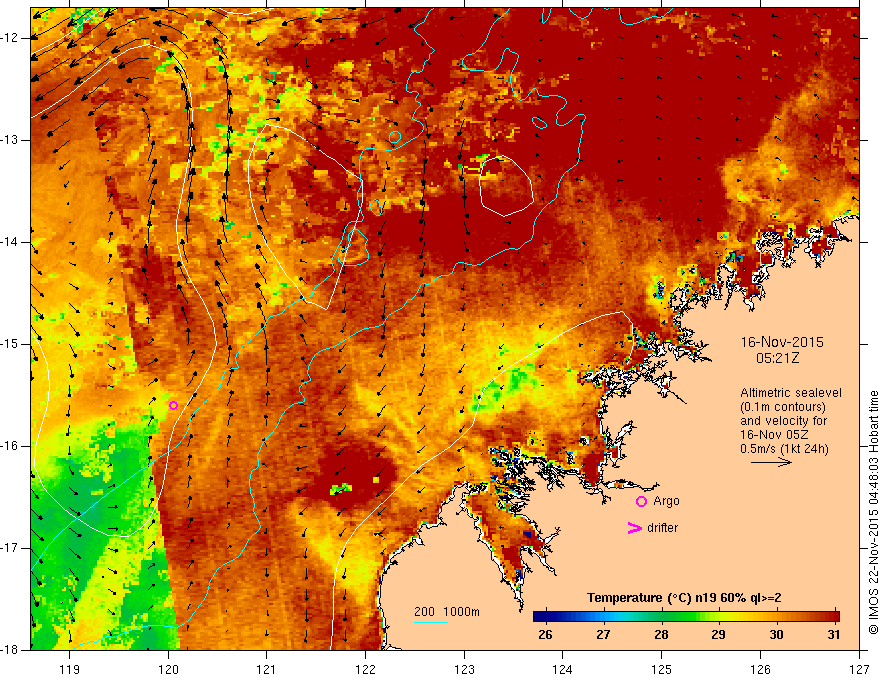Image resolution: width=880 pixels, height=680 pixels.
Task: Click the latitude axis label '-16'
Action: pyautogui.click(x=10, y=446)
